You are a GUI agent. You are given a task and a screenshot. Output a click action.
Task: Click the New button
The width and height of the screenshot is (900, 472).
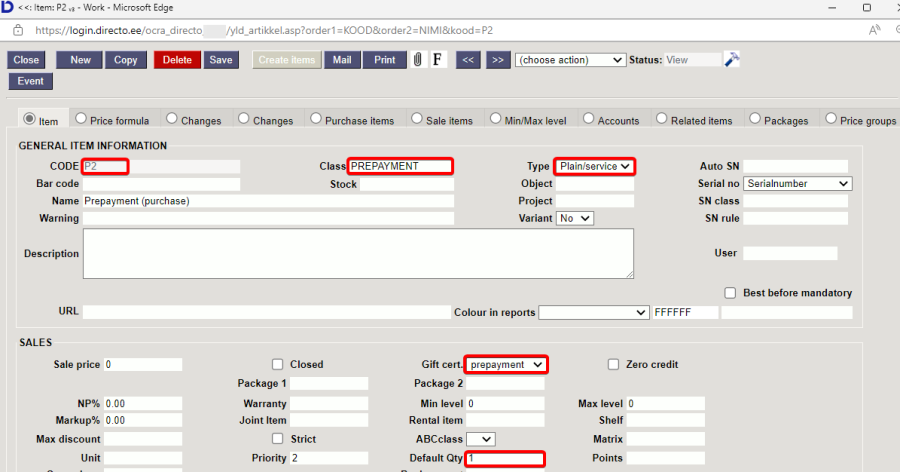[x=80, y=60]
